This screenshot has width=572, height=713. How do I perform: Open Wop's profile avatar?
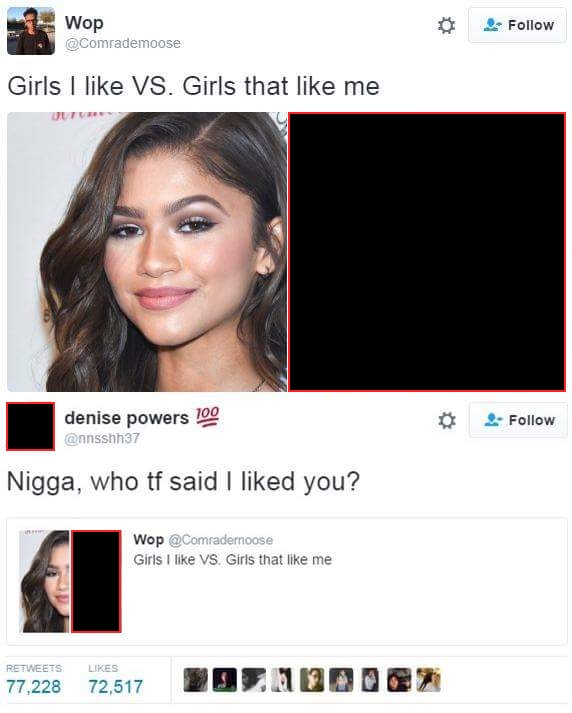[31, 31]
